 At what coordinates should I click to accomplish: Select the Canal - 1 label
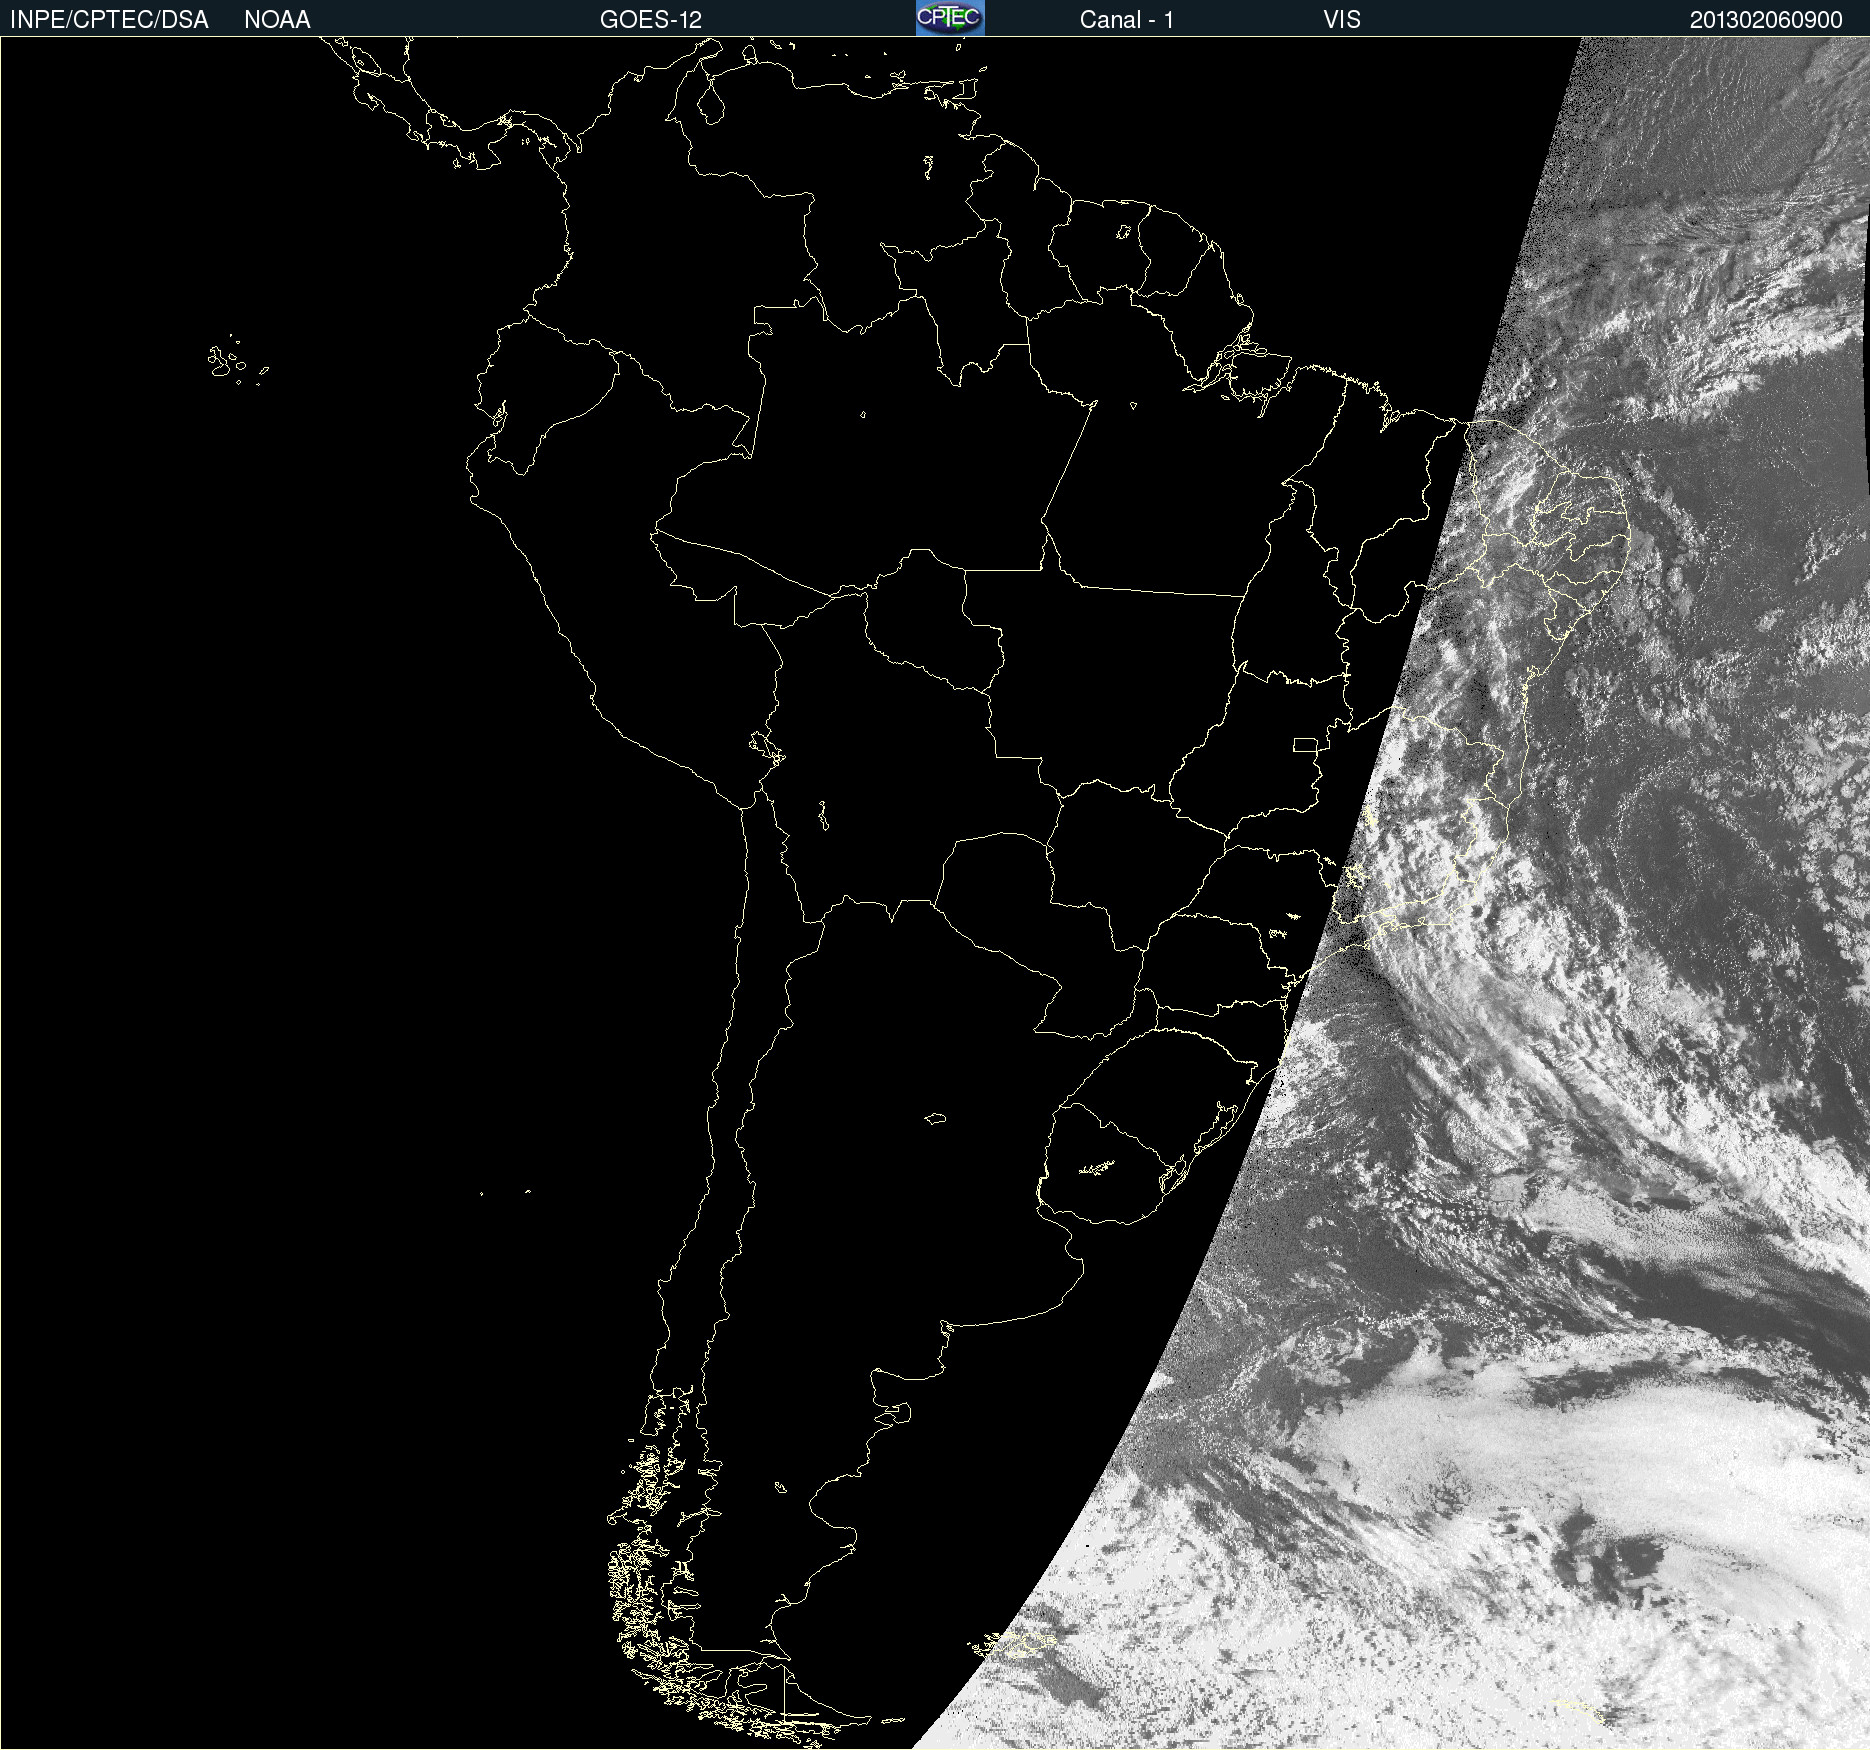coord(1127,20)
